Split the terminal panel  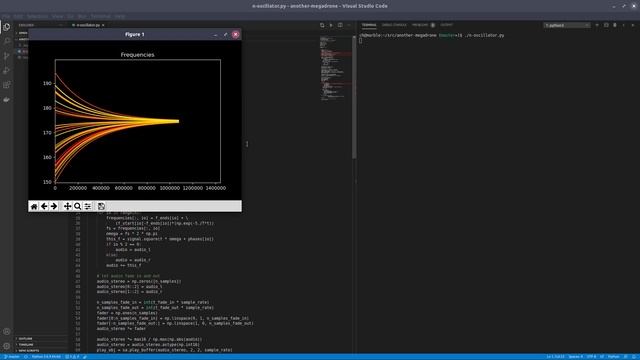coord(606,25)
